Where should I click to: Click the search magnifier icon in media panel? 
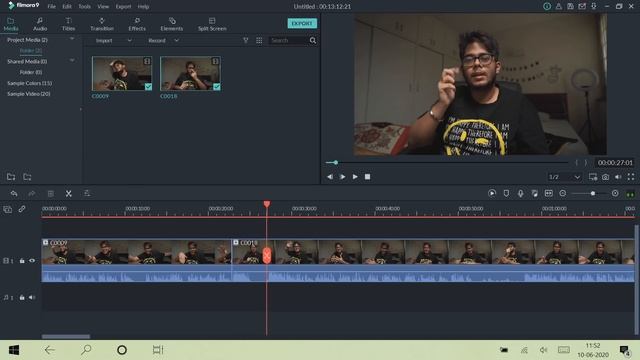[x=313, y=40]
